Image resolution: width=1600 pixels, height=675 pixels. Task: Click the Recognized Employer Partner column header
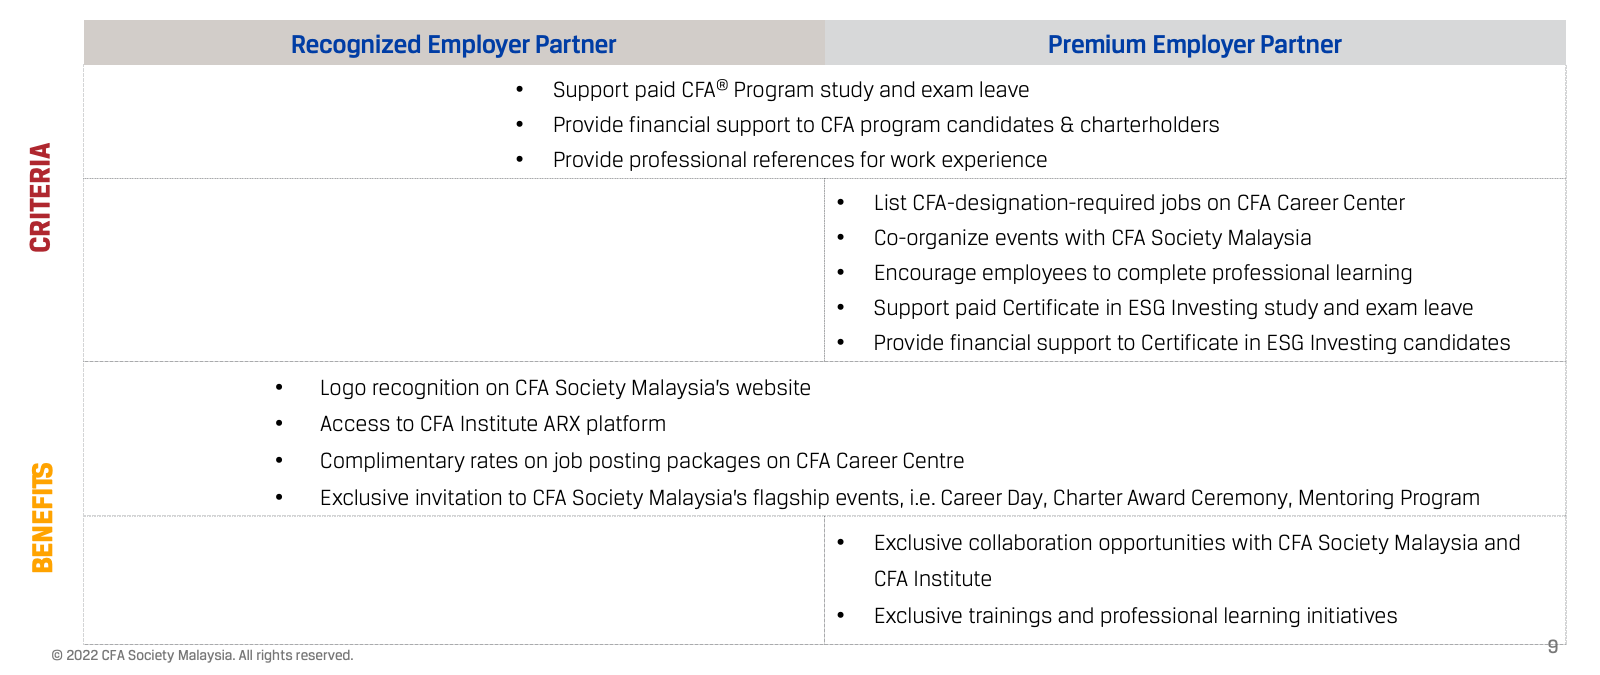pos(453,45)
